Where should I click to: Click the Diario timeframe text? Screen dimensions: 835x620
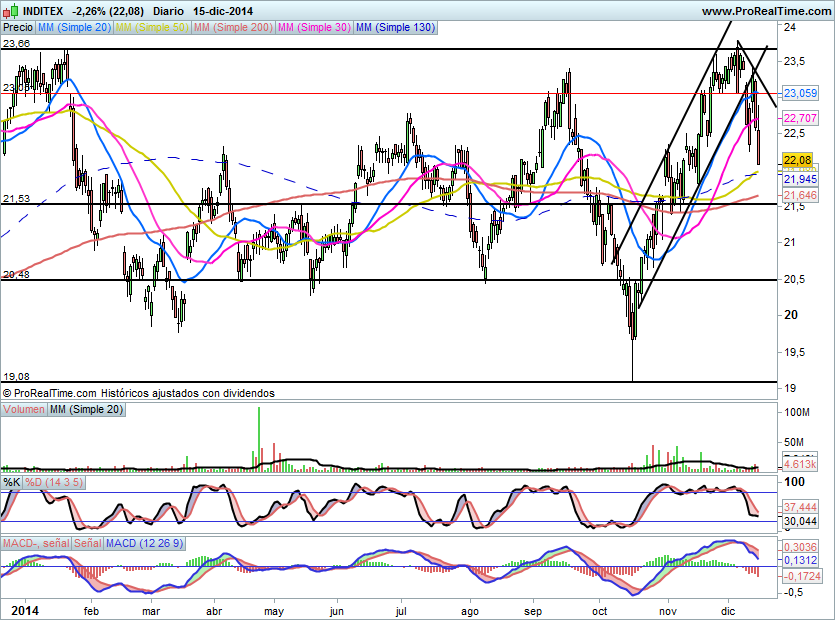pyautogui.click(x=168, y=11)
